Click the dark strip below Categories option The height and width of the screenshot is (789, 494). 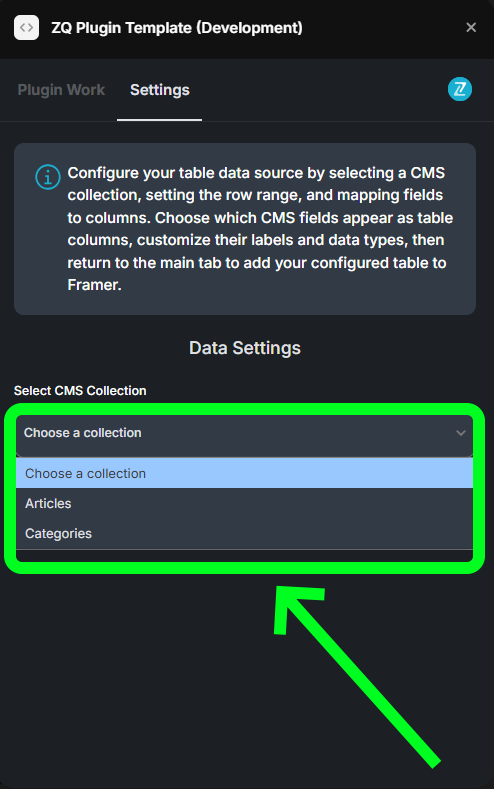244,556
